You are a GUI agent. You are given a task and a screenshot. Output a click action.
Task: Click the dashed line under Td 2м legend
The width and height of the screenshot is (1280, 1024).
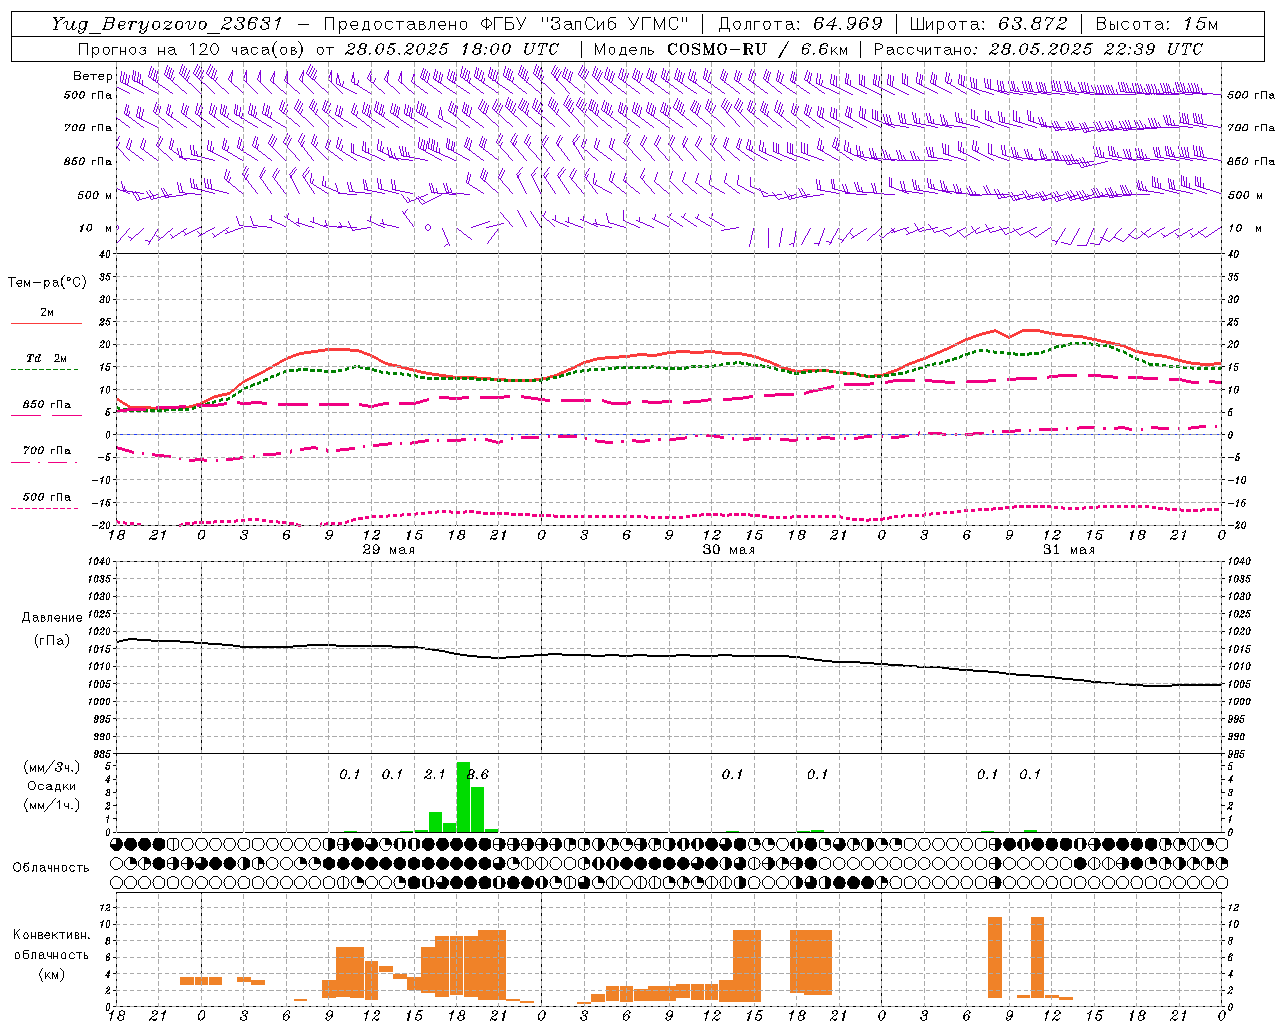pyautogui.click(x=46, y=369)
